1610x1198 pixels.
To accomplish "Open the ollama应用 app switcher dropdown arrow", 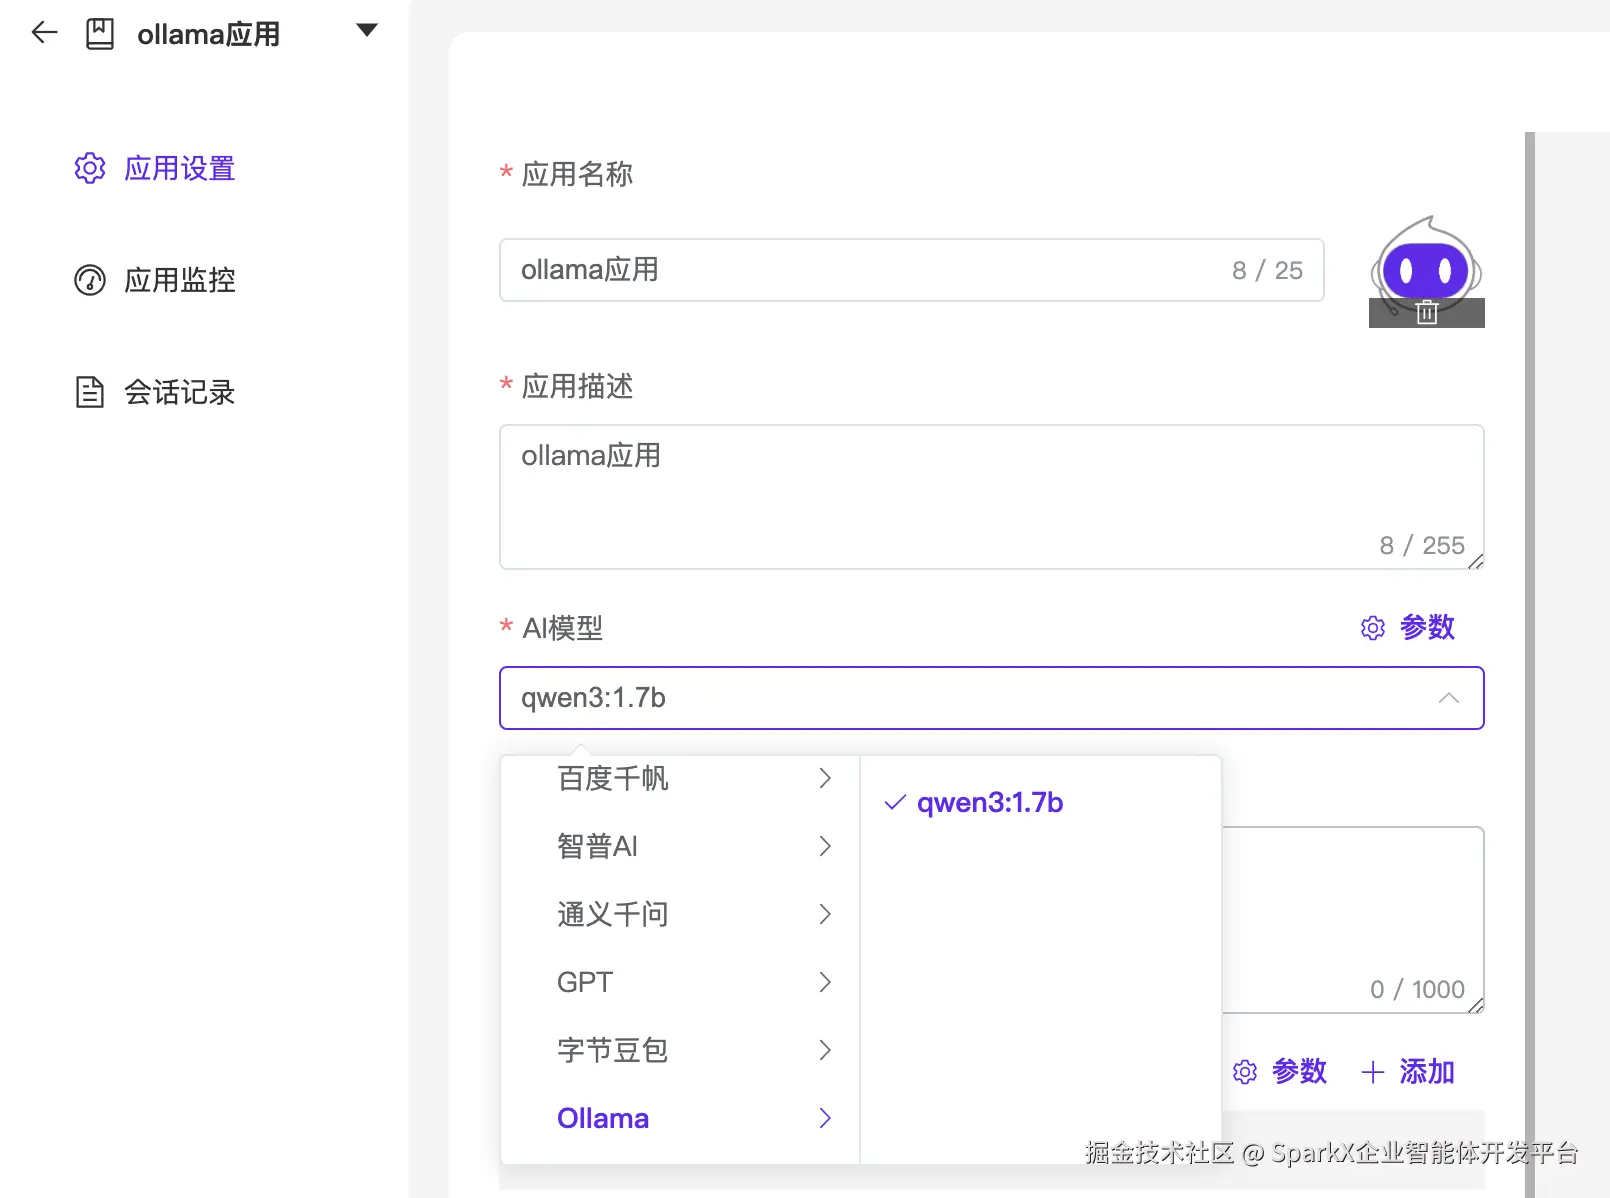I will [x=367, y=30].
